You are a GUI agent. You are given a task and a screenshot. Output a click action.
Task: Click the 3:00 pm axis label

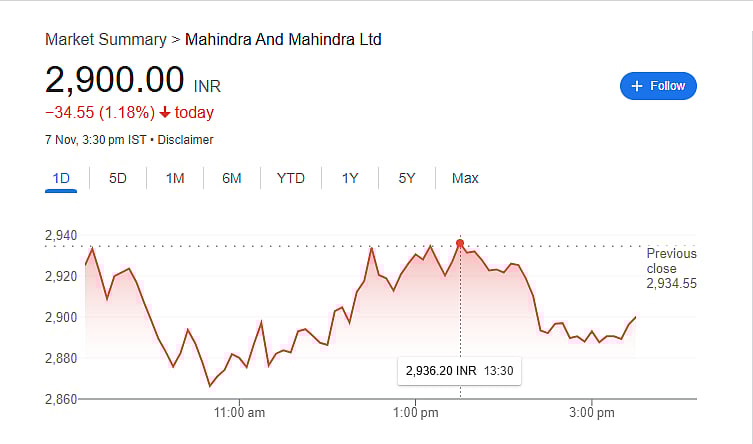click(x=591, y=412)
